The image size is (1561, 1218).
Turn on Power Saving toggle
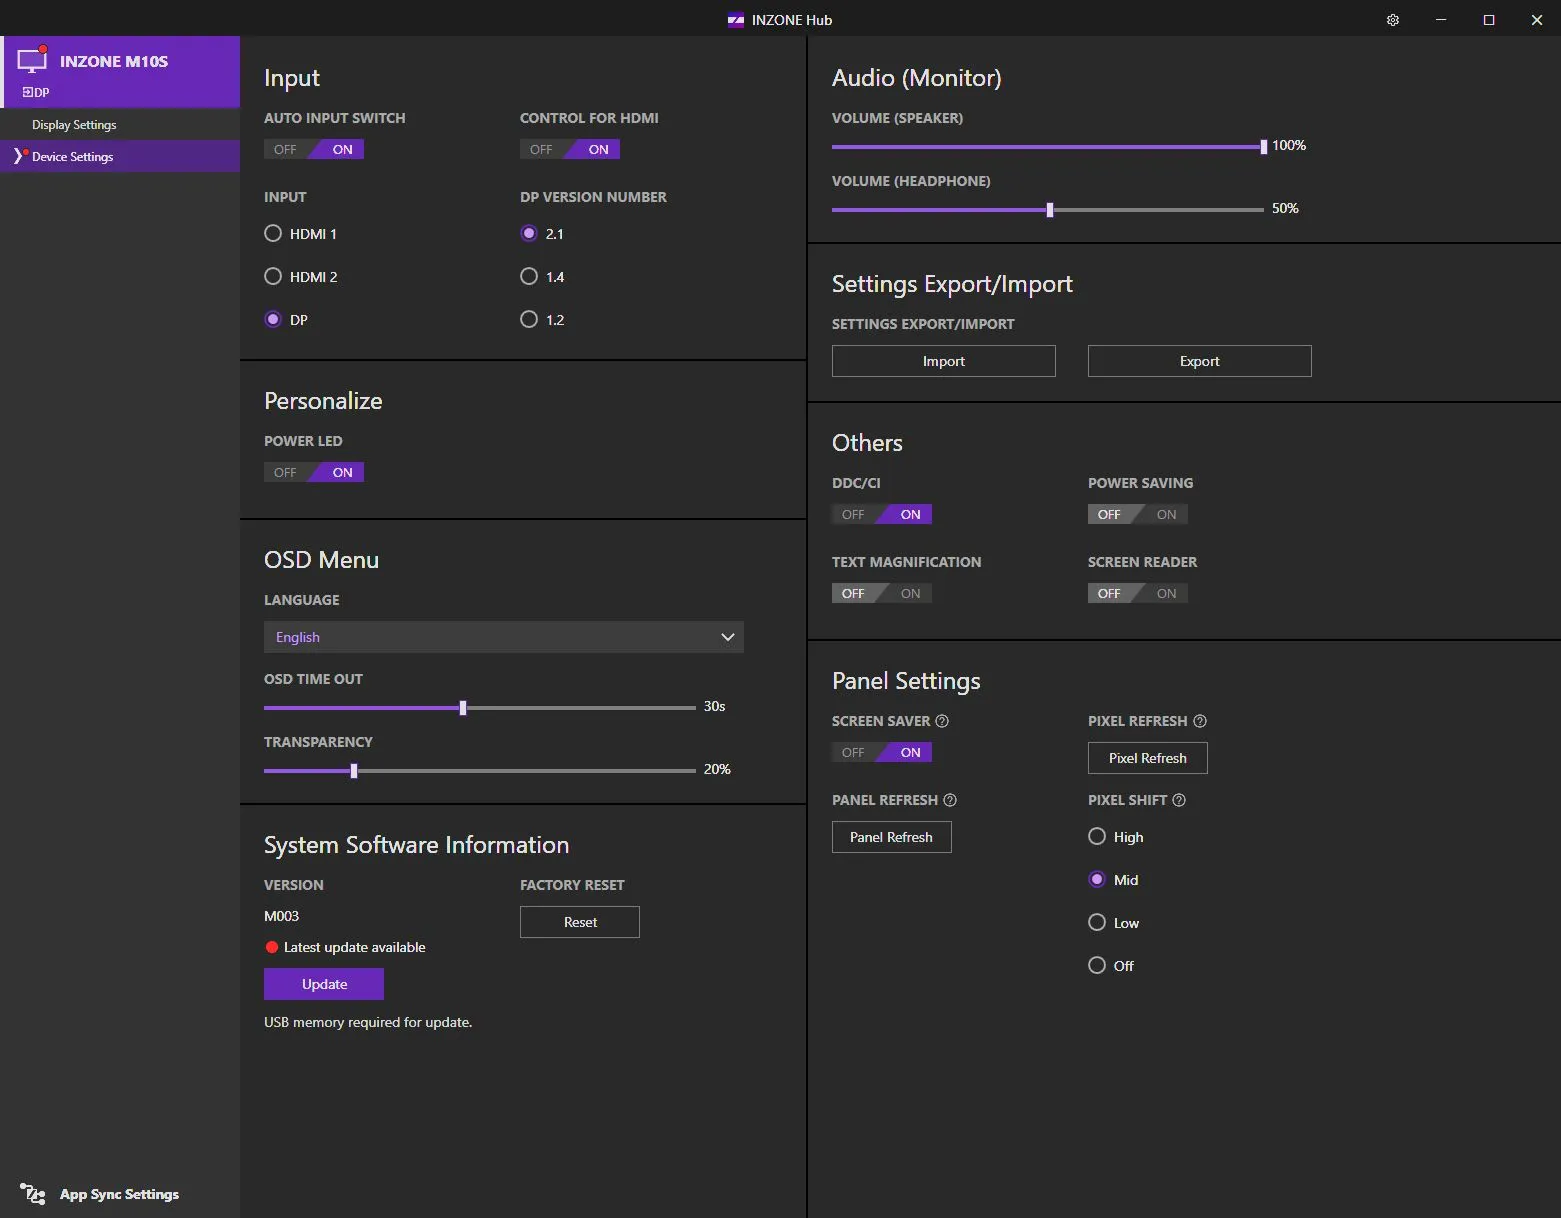tap(1165, 514)
